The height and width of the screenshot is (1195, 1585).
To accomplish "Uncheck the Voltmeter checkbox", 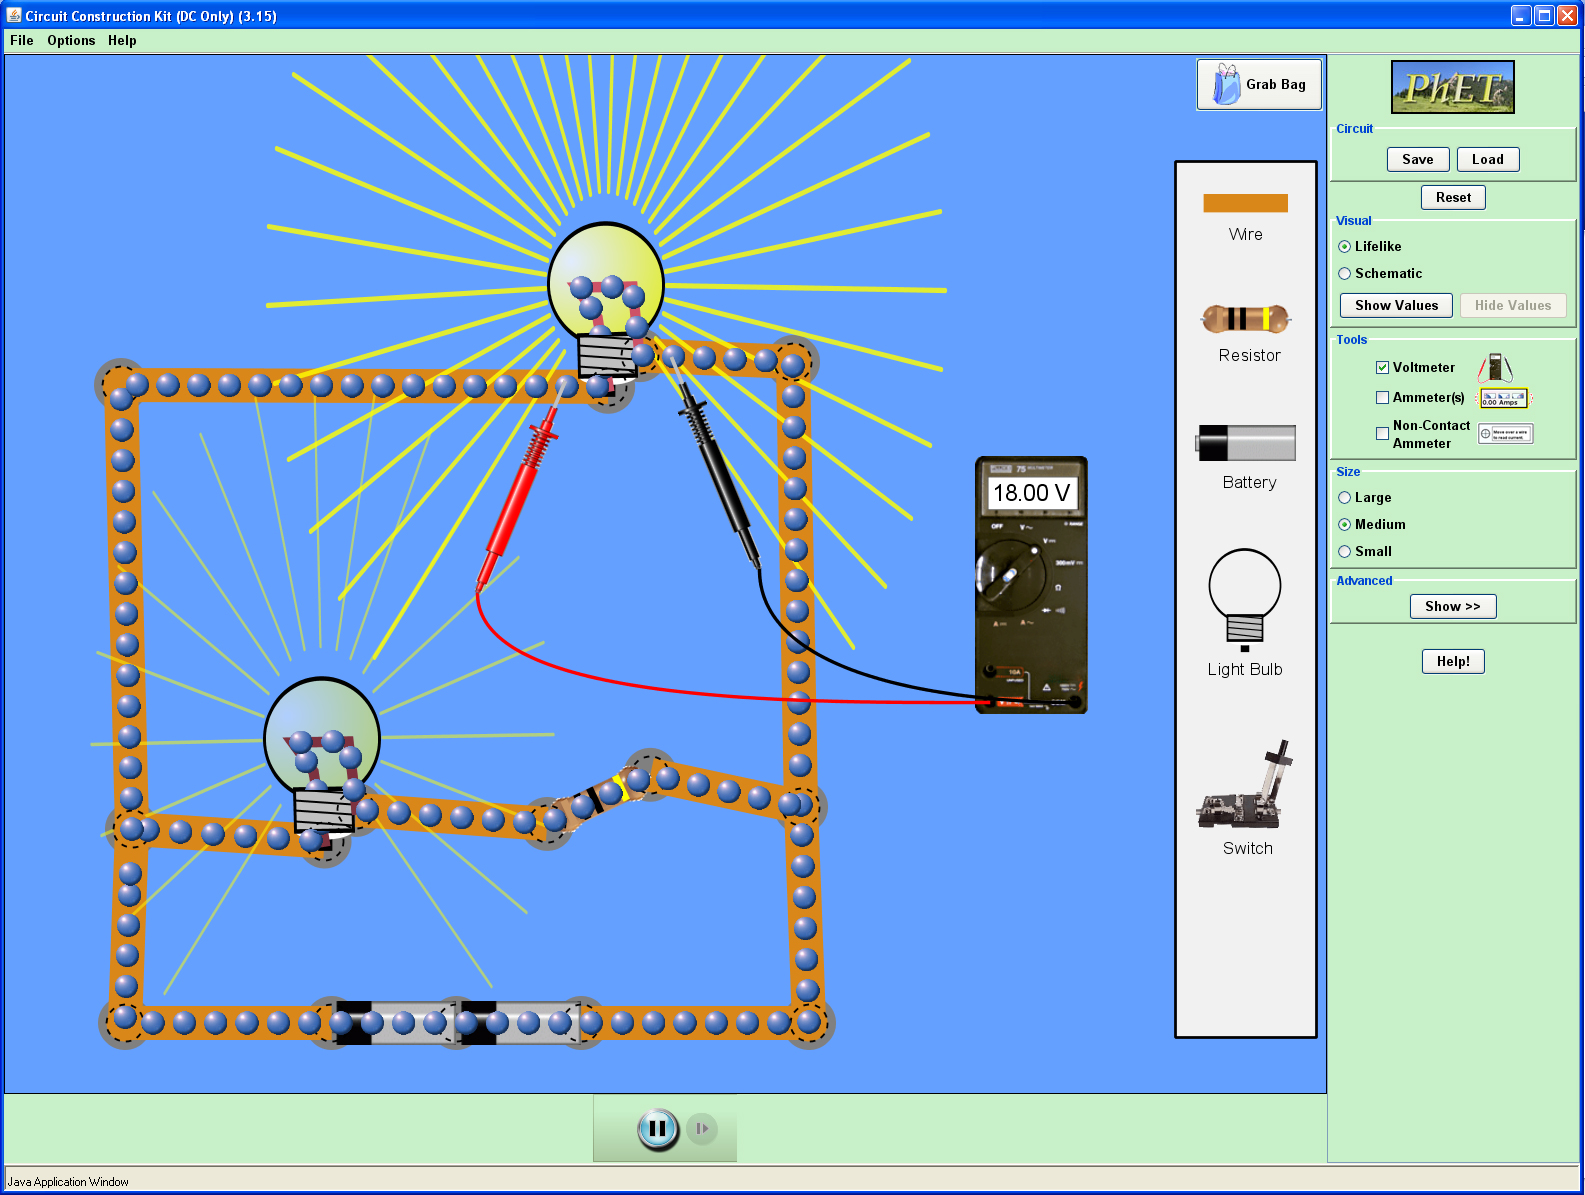I will [x=1382, y=368].
